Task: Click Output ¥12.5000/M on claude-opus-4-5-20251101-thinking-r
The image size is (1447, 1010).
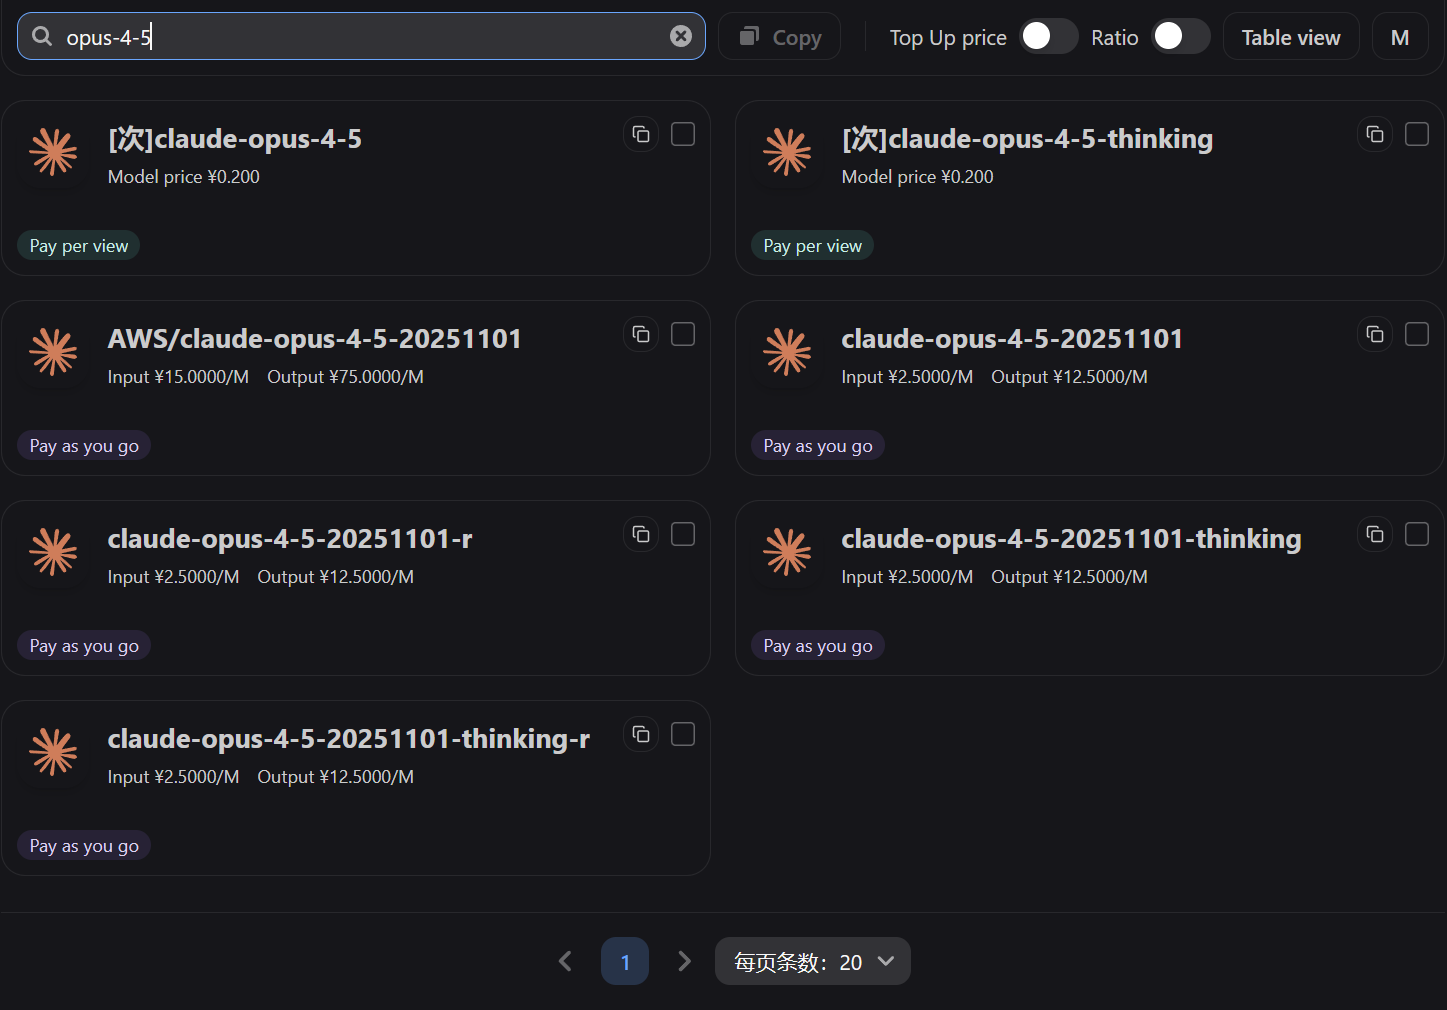Action: tap(335, 777)
